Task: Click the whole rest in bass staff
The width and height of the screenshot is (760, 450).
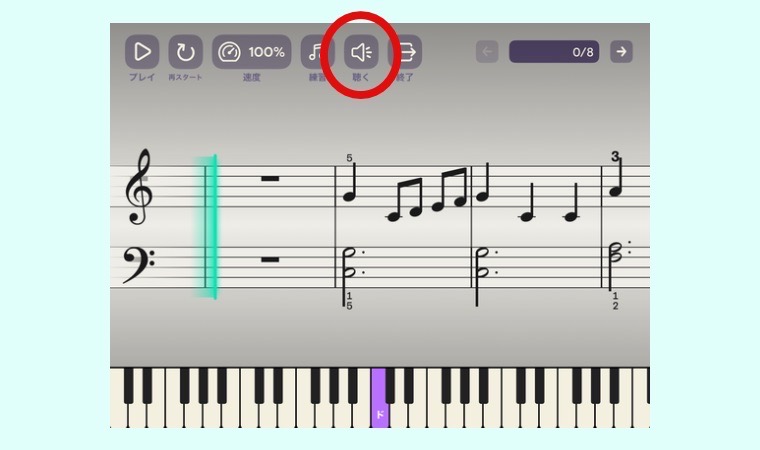Action: coord(270,259)
